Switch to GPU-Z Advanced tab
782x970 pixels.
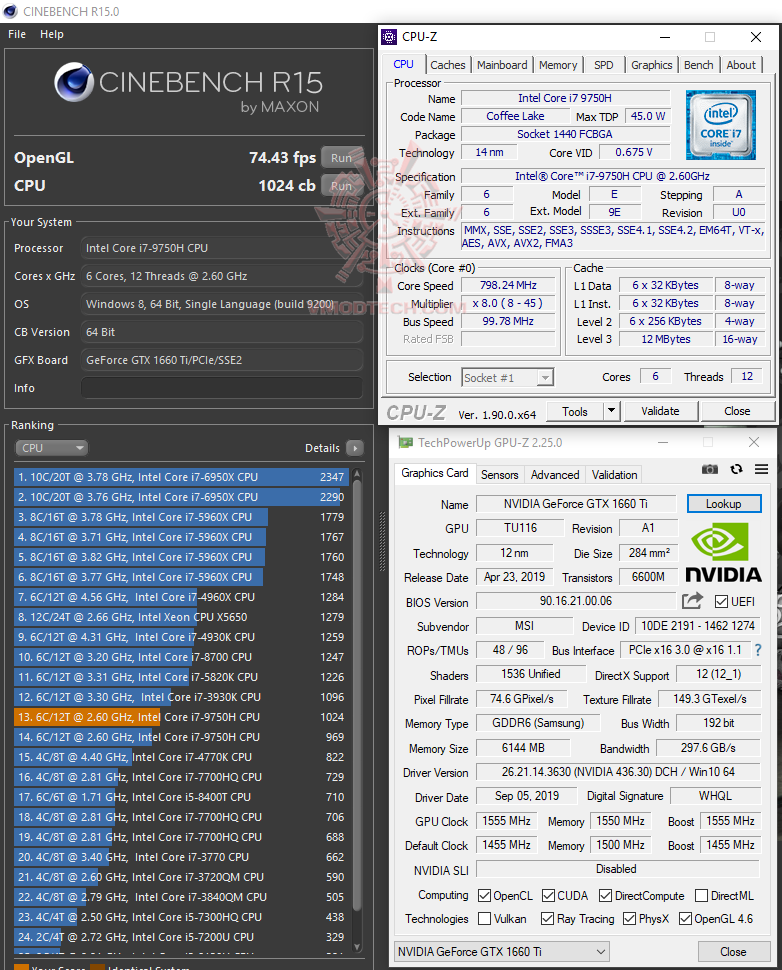click(x=555, y=474)
